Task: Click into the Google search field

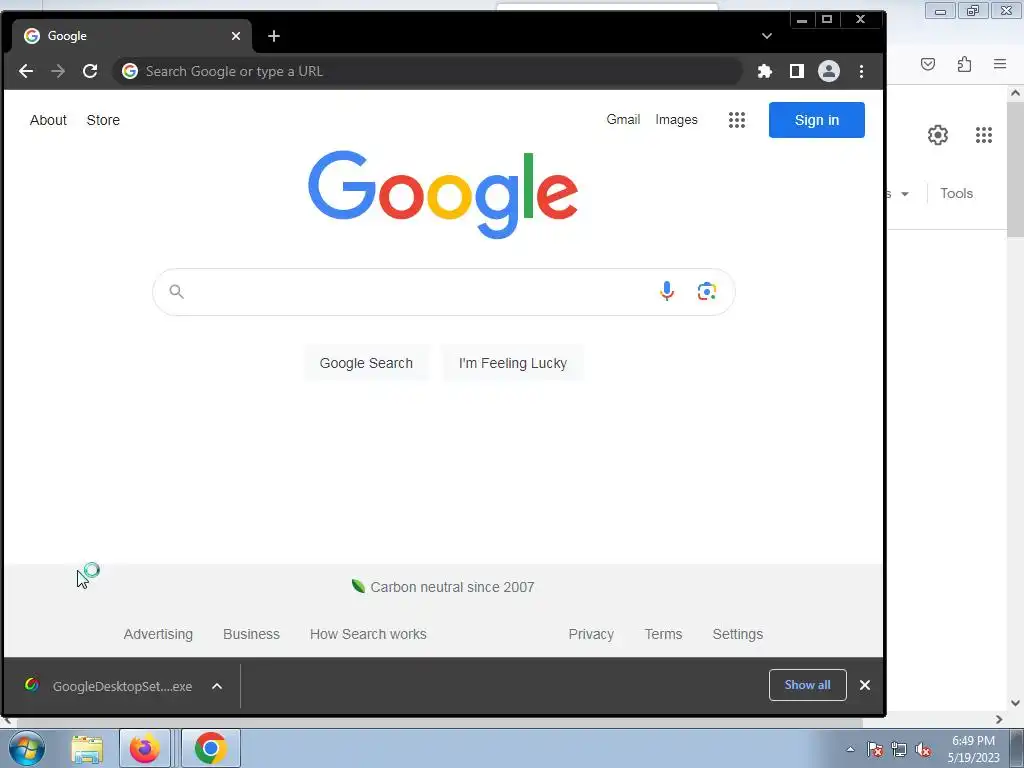Action: (443, 292)
